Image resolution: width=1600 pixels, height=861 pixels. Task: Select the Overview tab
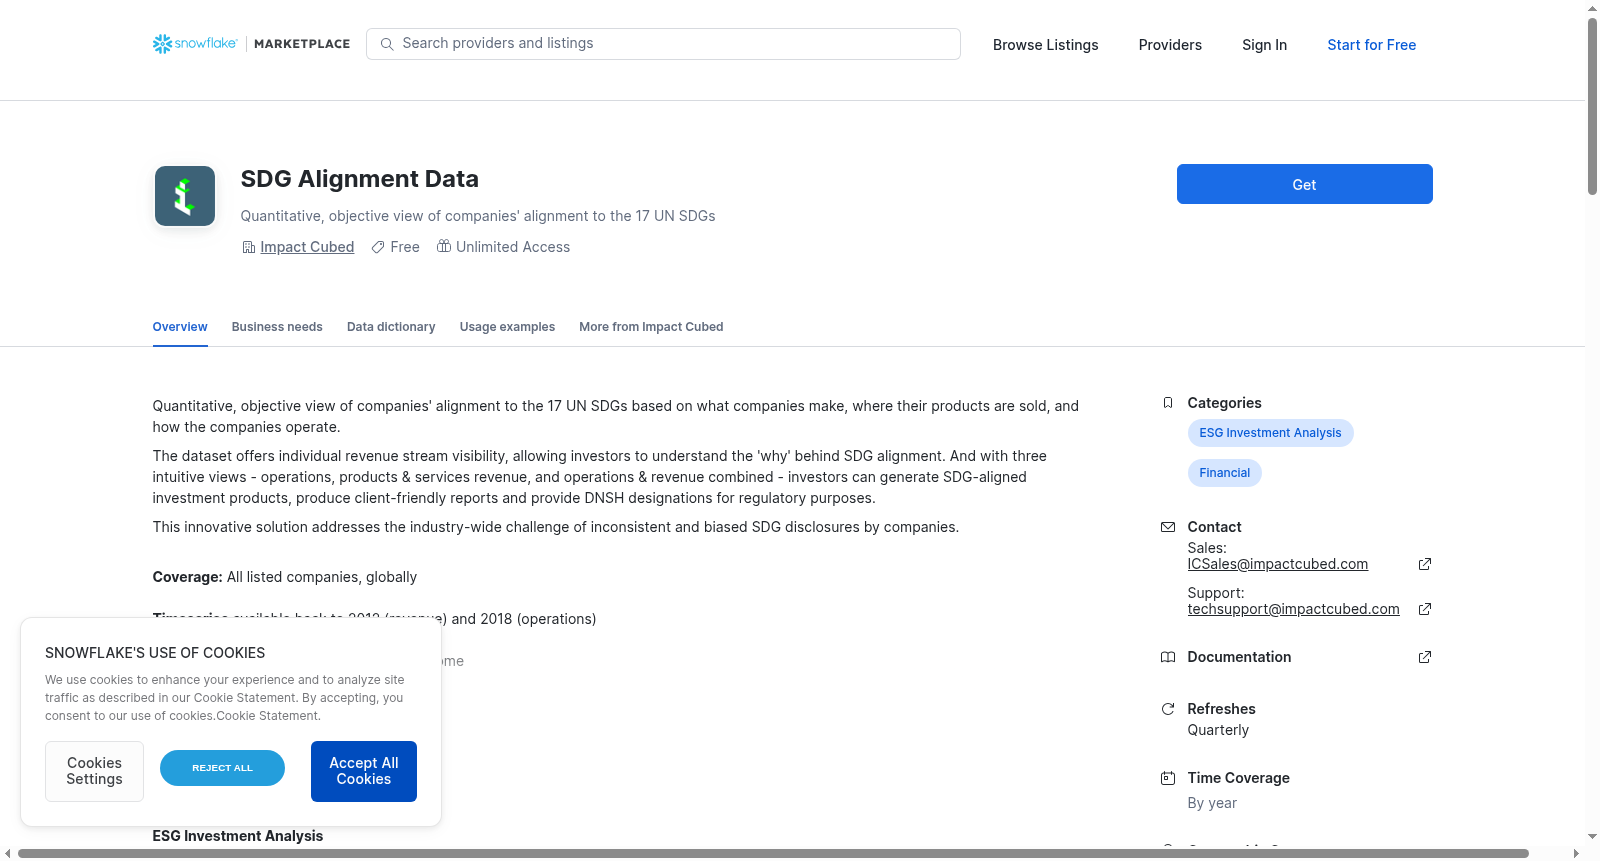[x=180, y=327]
